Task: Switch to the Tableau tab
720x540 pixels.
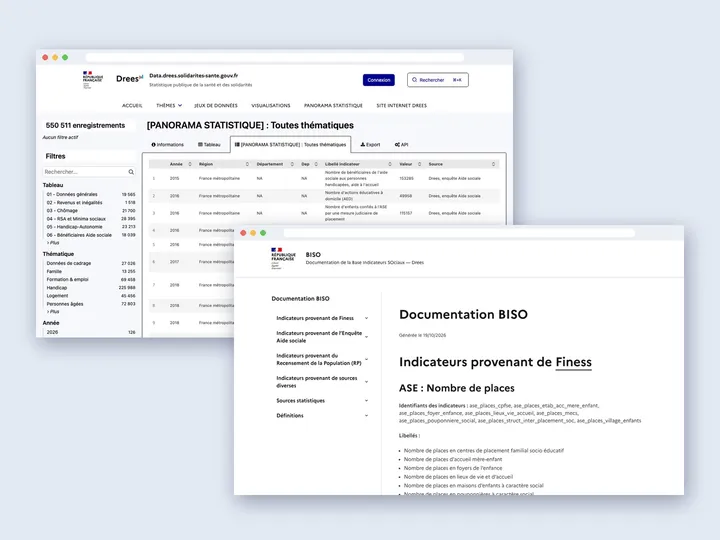Action: tap(209, 145)
